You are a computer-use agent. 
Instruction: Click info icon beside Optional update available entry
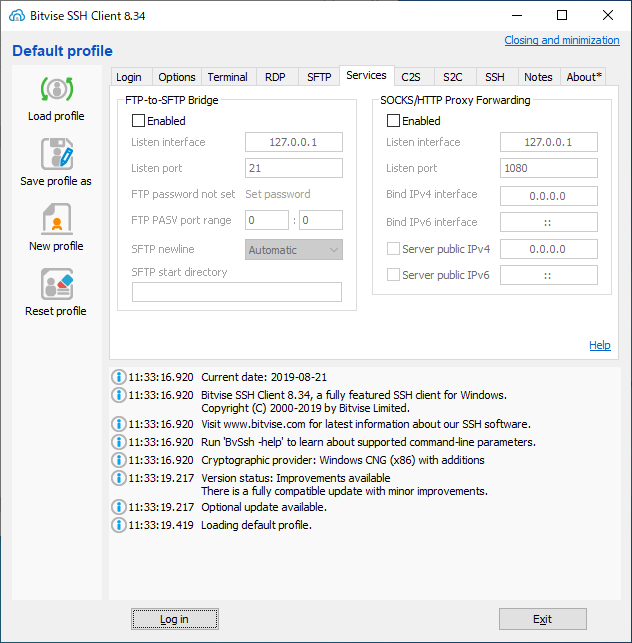tap(119, 507)
